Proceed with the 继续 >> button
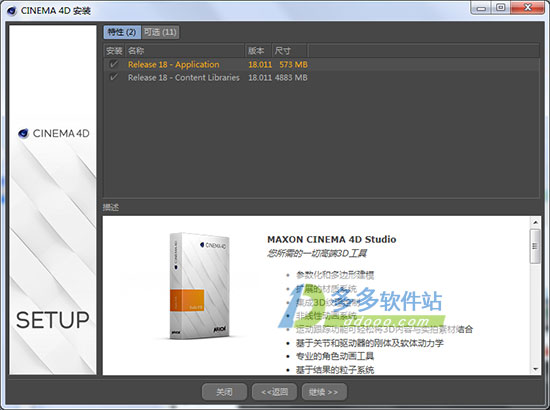Viewport: 550px width, 410px height. click(x=324, y=392)
